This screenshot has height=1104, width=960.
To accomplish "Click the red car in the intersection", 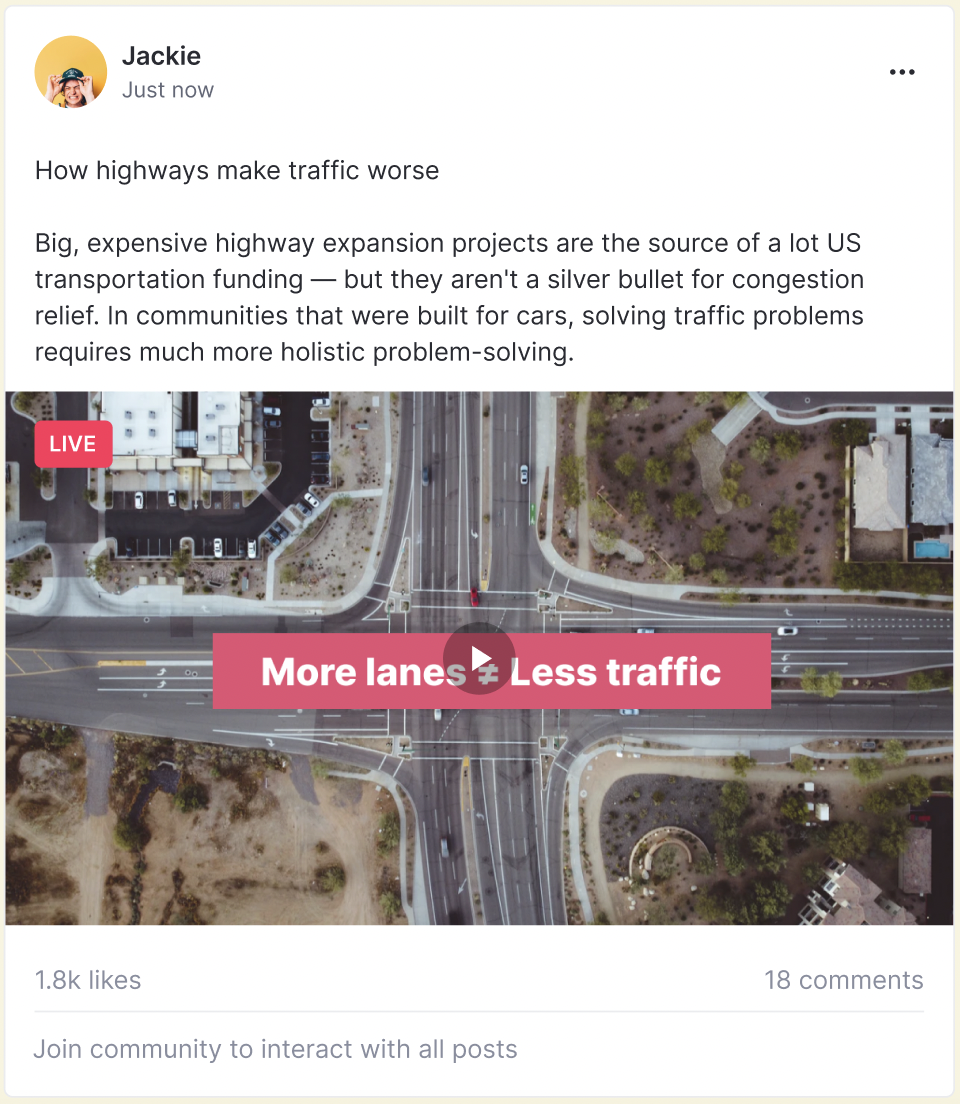I will point(475,597).
